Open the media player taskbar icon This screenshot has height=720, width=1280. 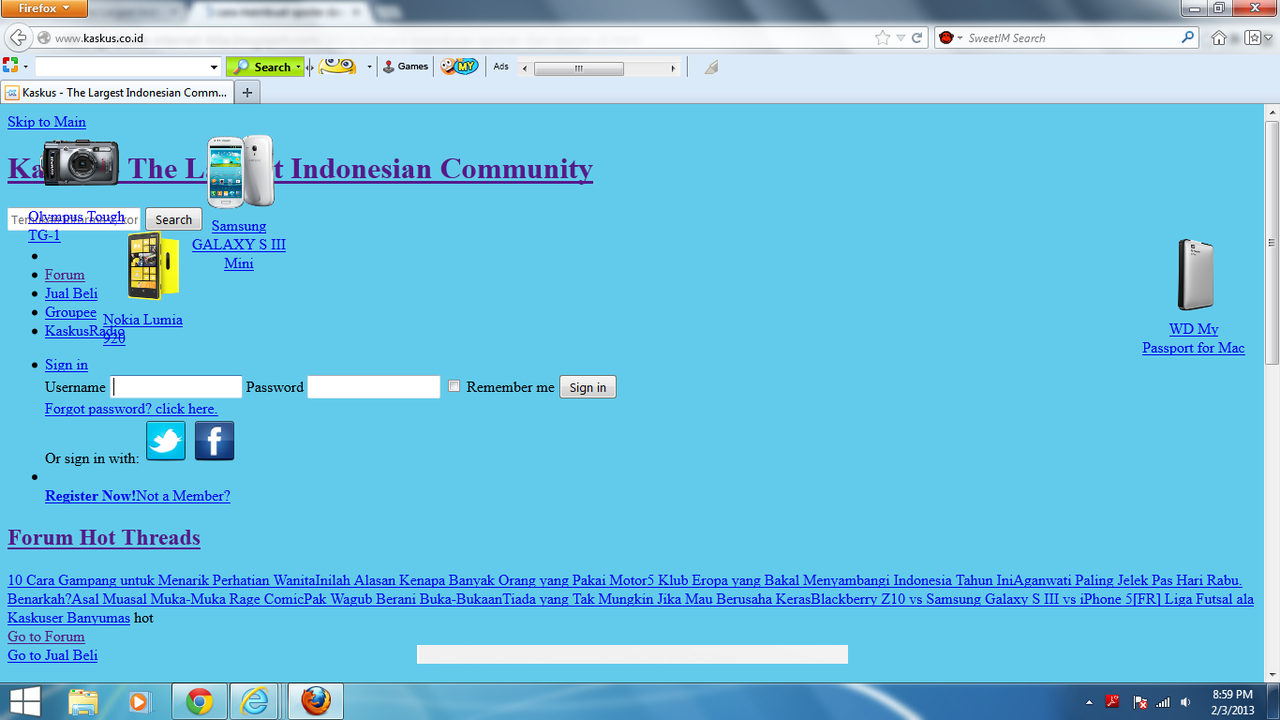pyautogui.click(x=138, y=702)
